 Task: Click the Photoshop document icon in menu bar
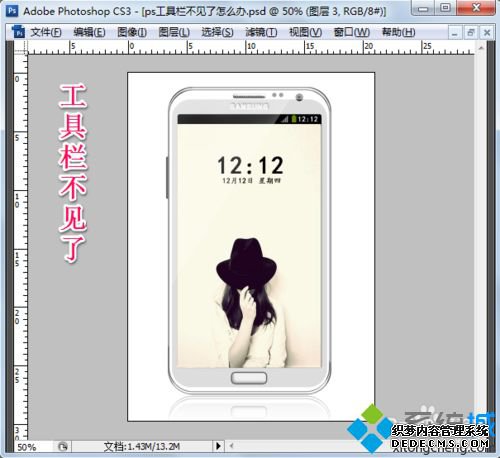tap(18, 32)
